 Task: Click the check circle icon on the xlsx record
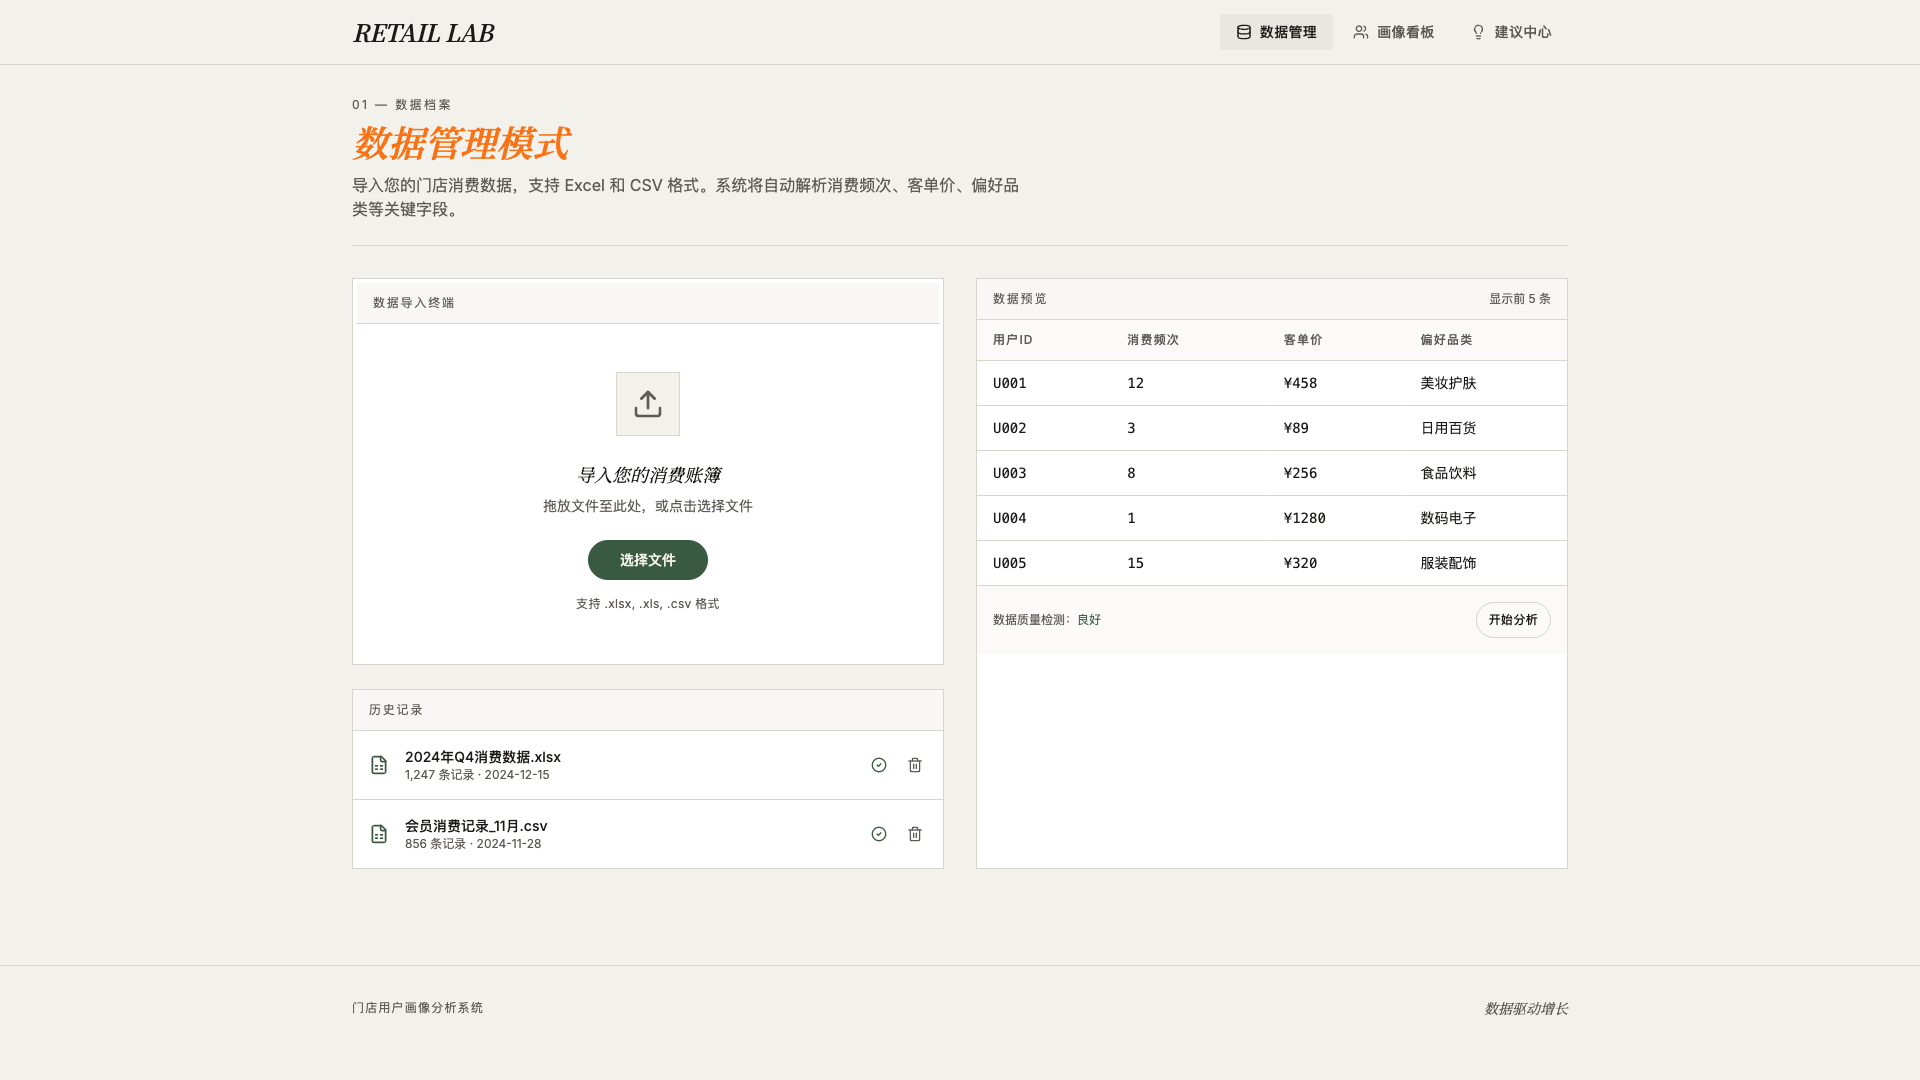878,764
